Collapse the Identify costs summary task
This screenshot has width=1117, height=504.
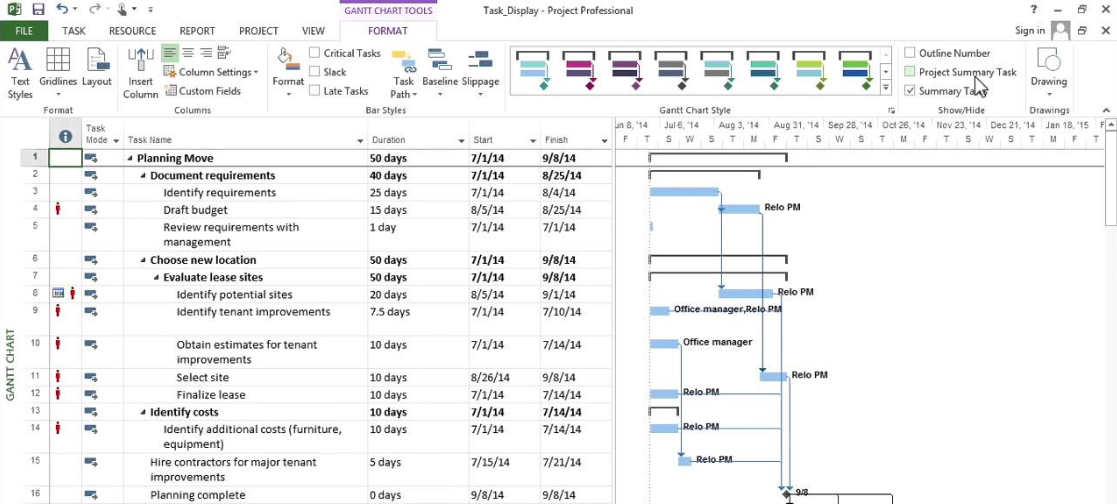143,412
